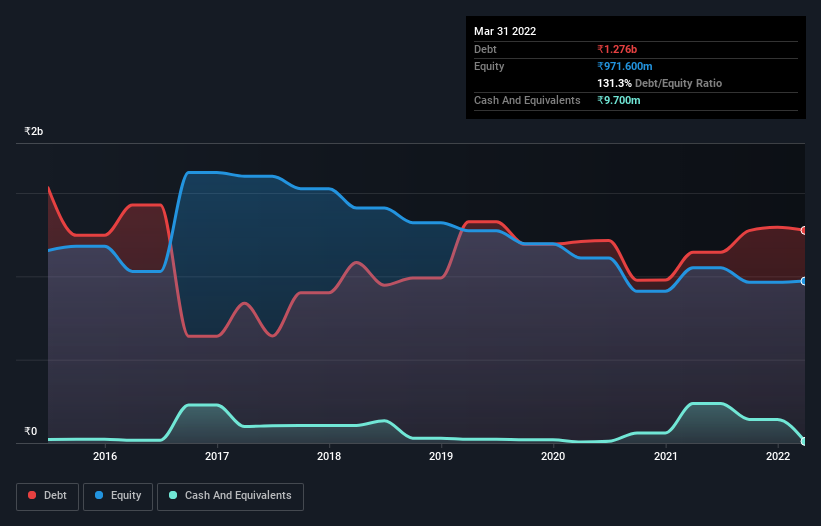Click the 2018 x-axis label
The width and height of the screenshot is (821, 526).
(329, 456)
